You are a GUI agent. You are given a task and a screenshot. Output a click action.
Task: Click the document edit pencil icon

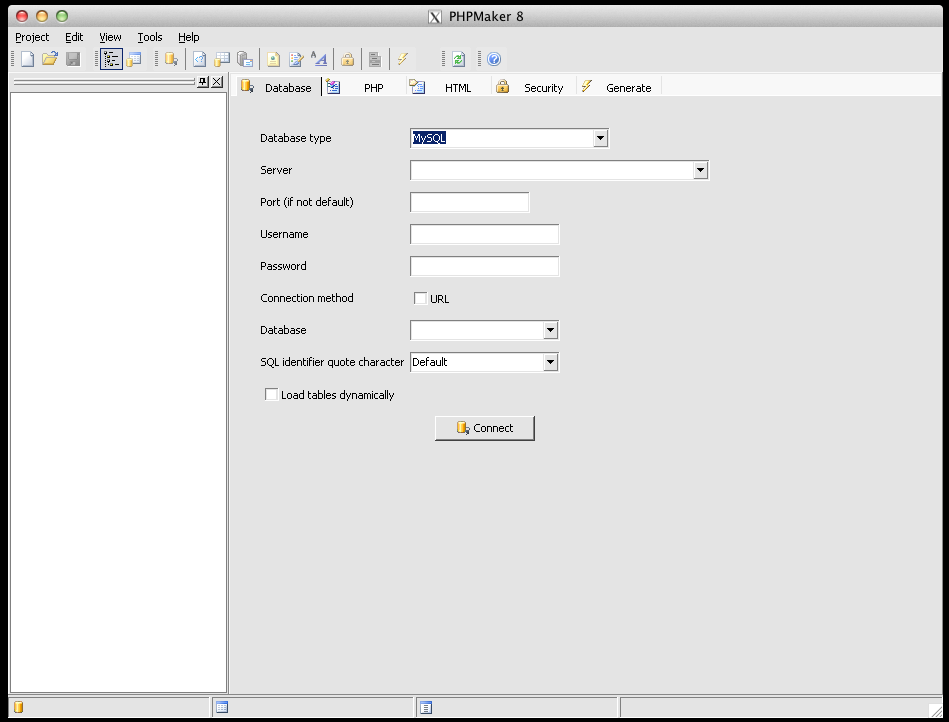pyautogui.click(x=296, y=59)
